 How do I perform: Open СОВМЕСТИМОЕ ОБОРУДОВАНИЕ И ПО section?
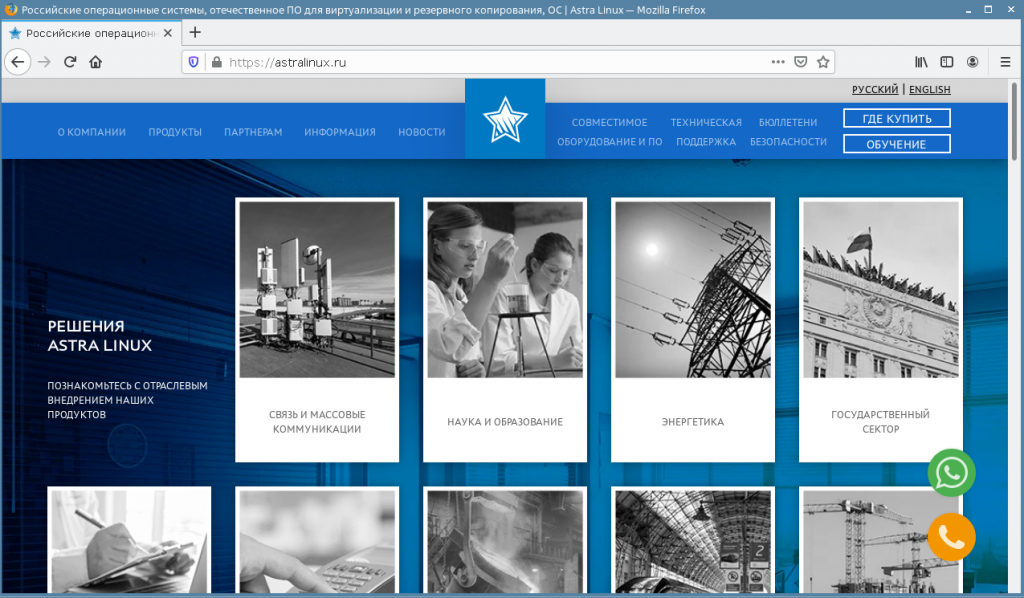tap(609, 132)
